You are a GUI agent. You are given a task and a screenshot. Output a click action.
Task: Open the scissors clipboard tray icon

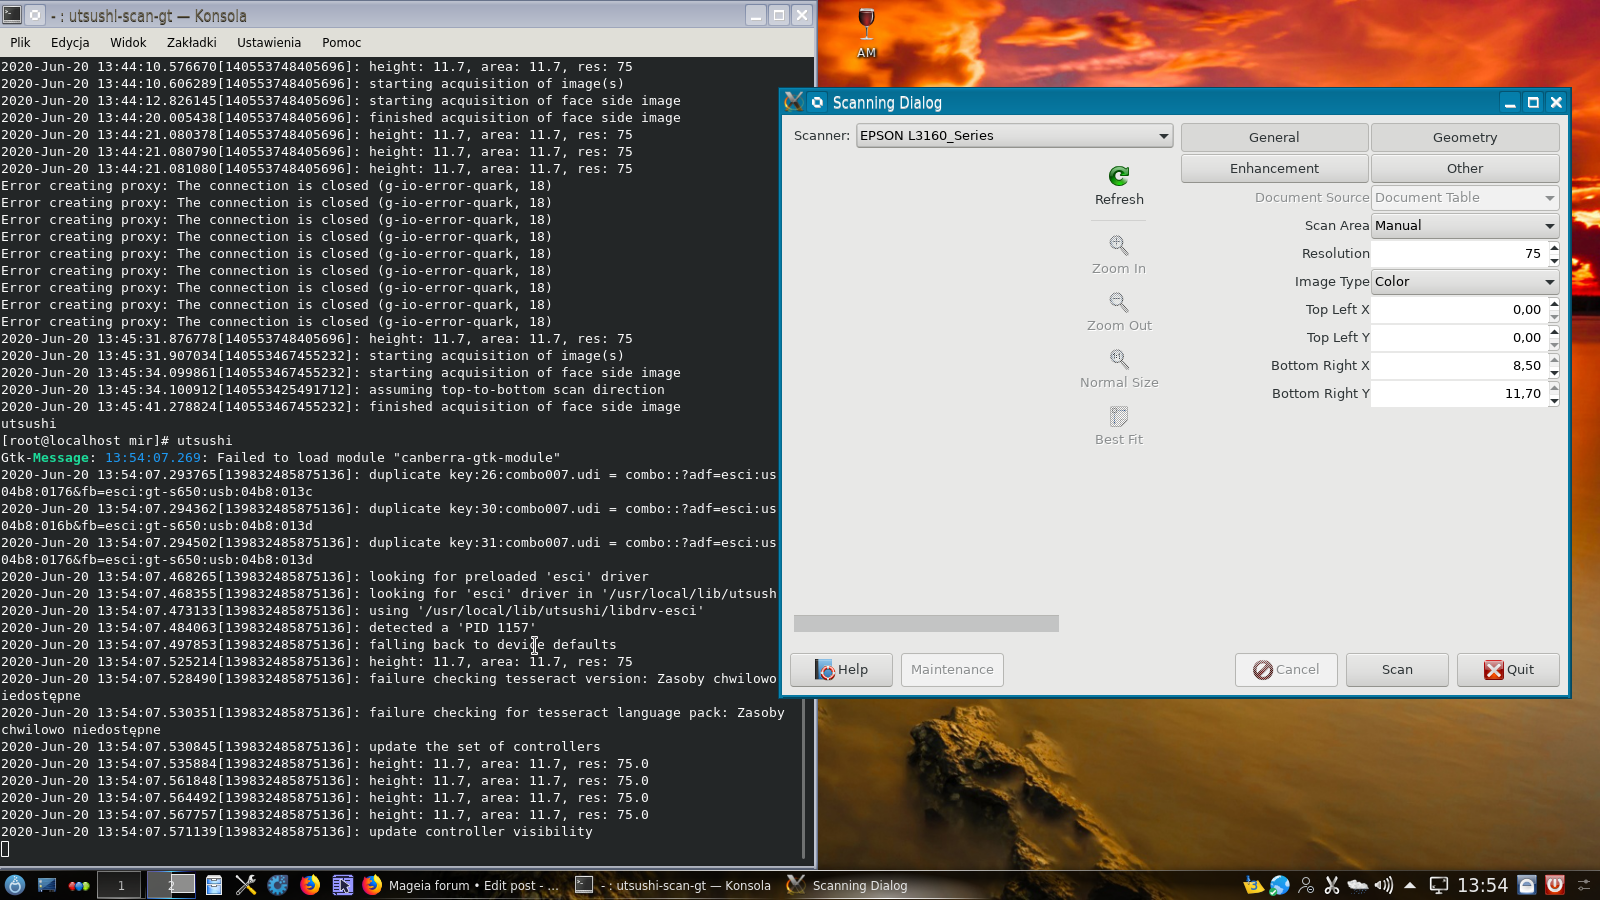1332,885
